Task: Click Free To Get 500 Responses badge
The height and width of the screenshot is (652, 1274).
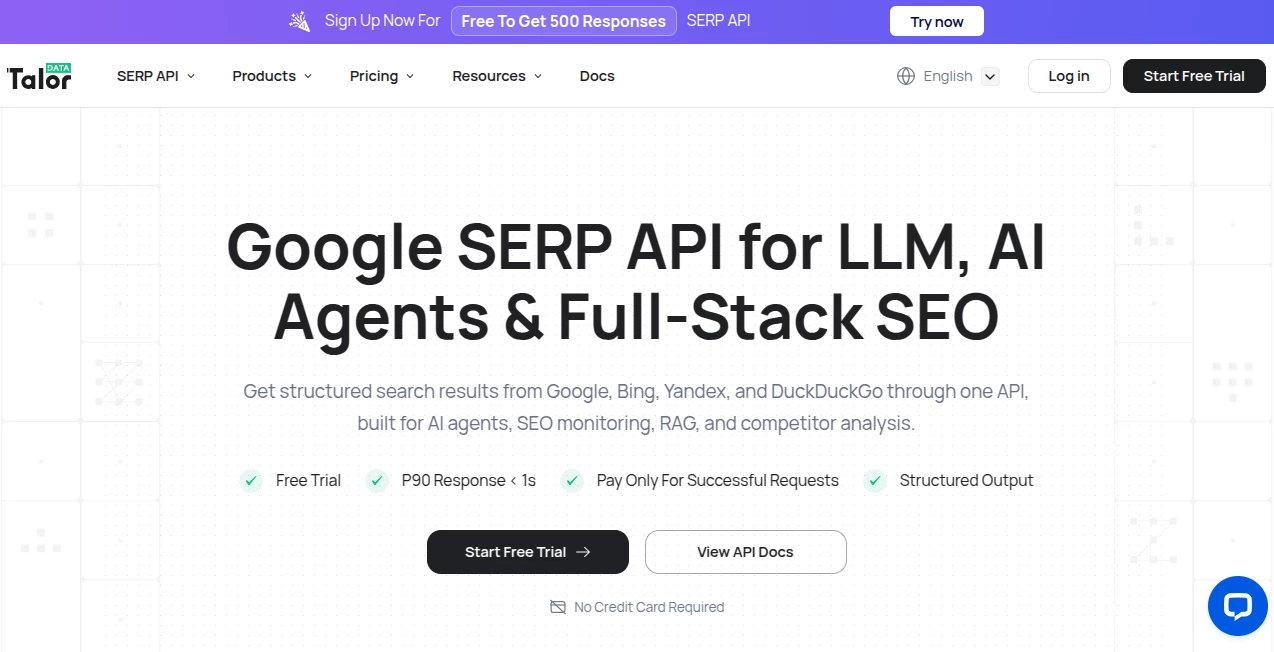Action: [x=564, y=21]
